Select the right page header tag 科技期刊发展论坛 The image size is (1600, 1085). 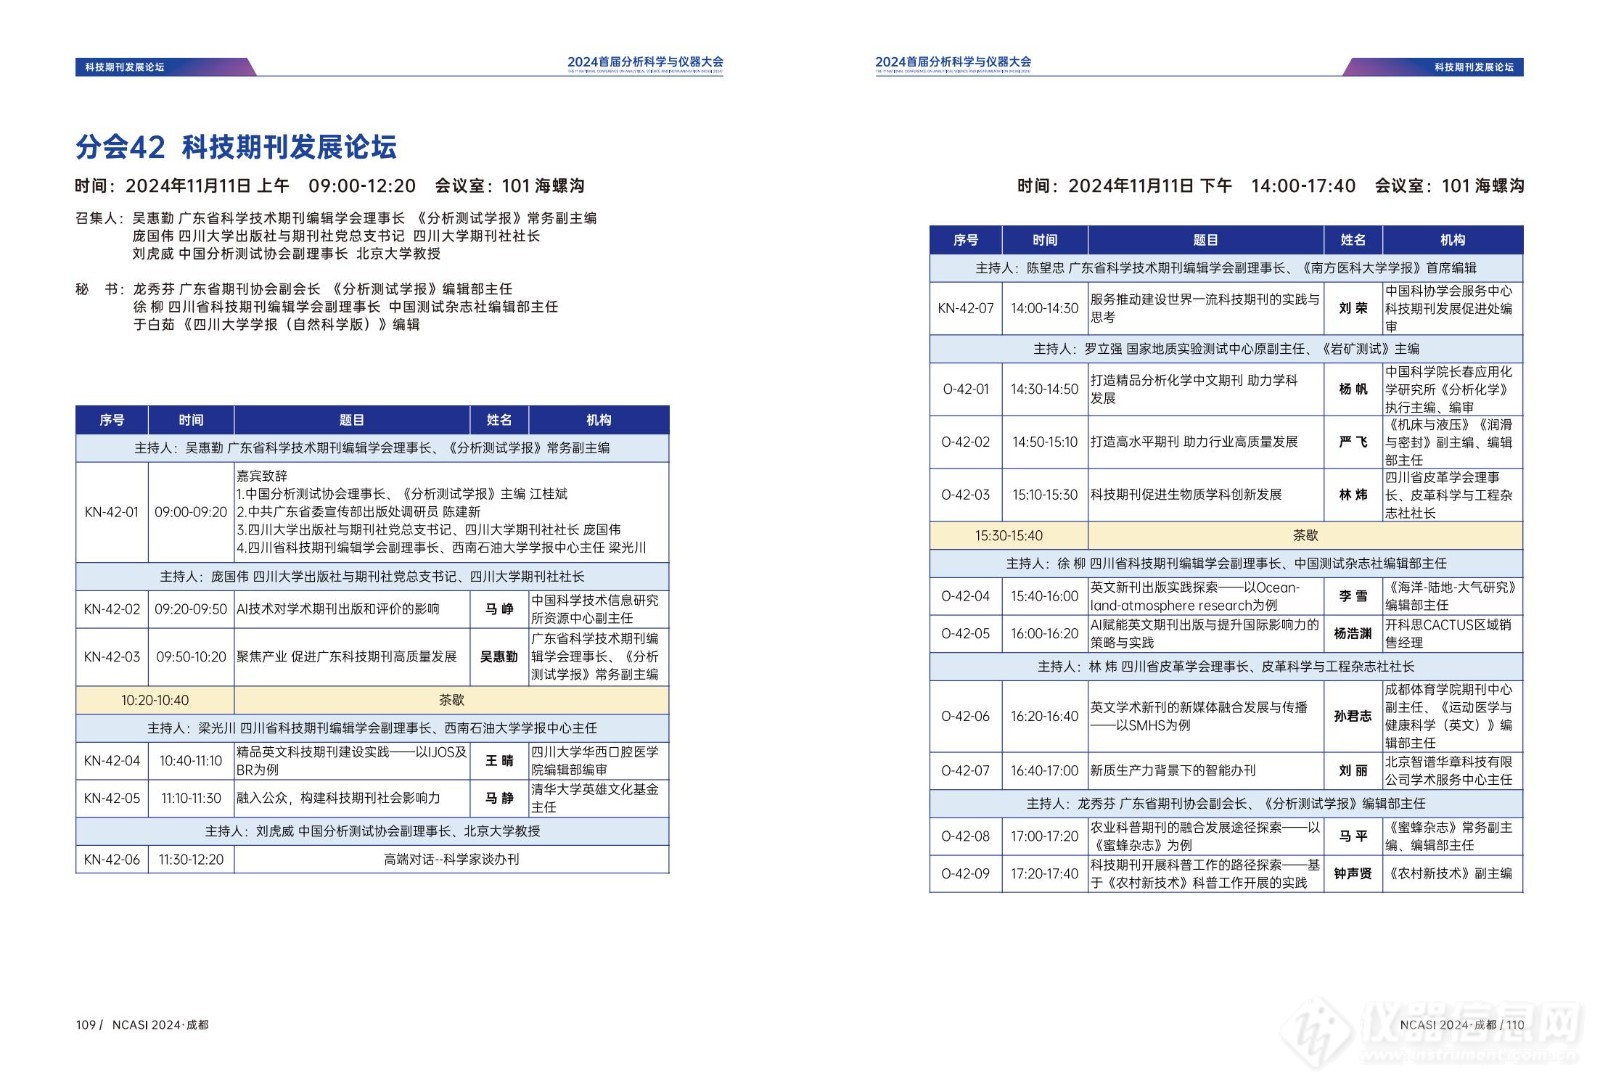[x=1473, y=67]
